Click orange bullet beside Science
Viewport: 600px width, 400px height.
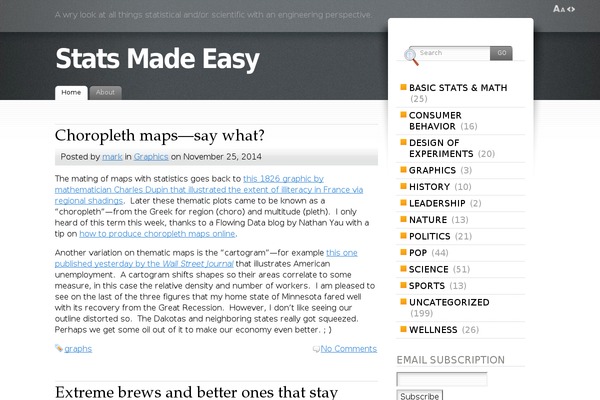(403, 268)
